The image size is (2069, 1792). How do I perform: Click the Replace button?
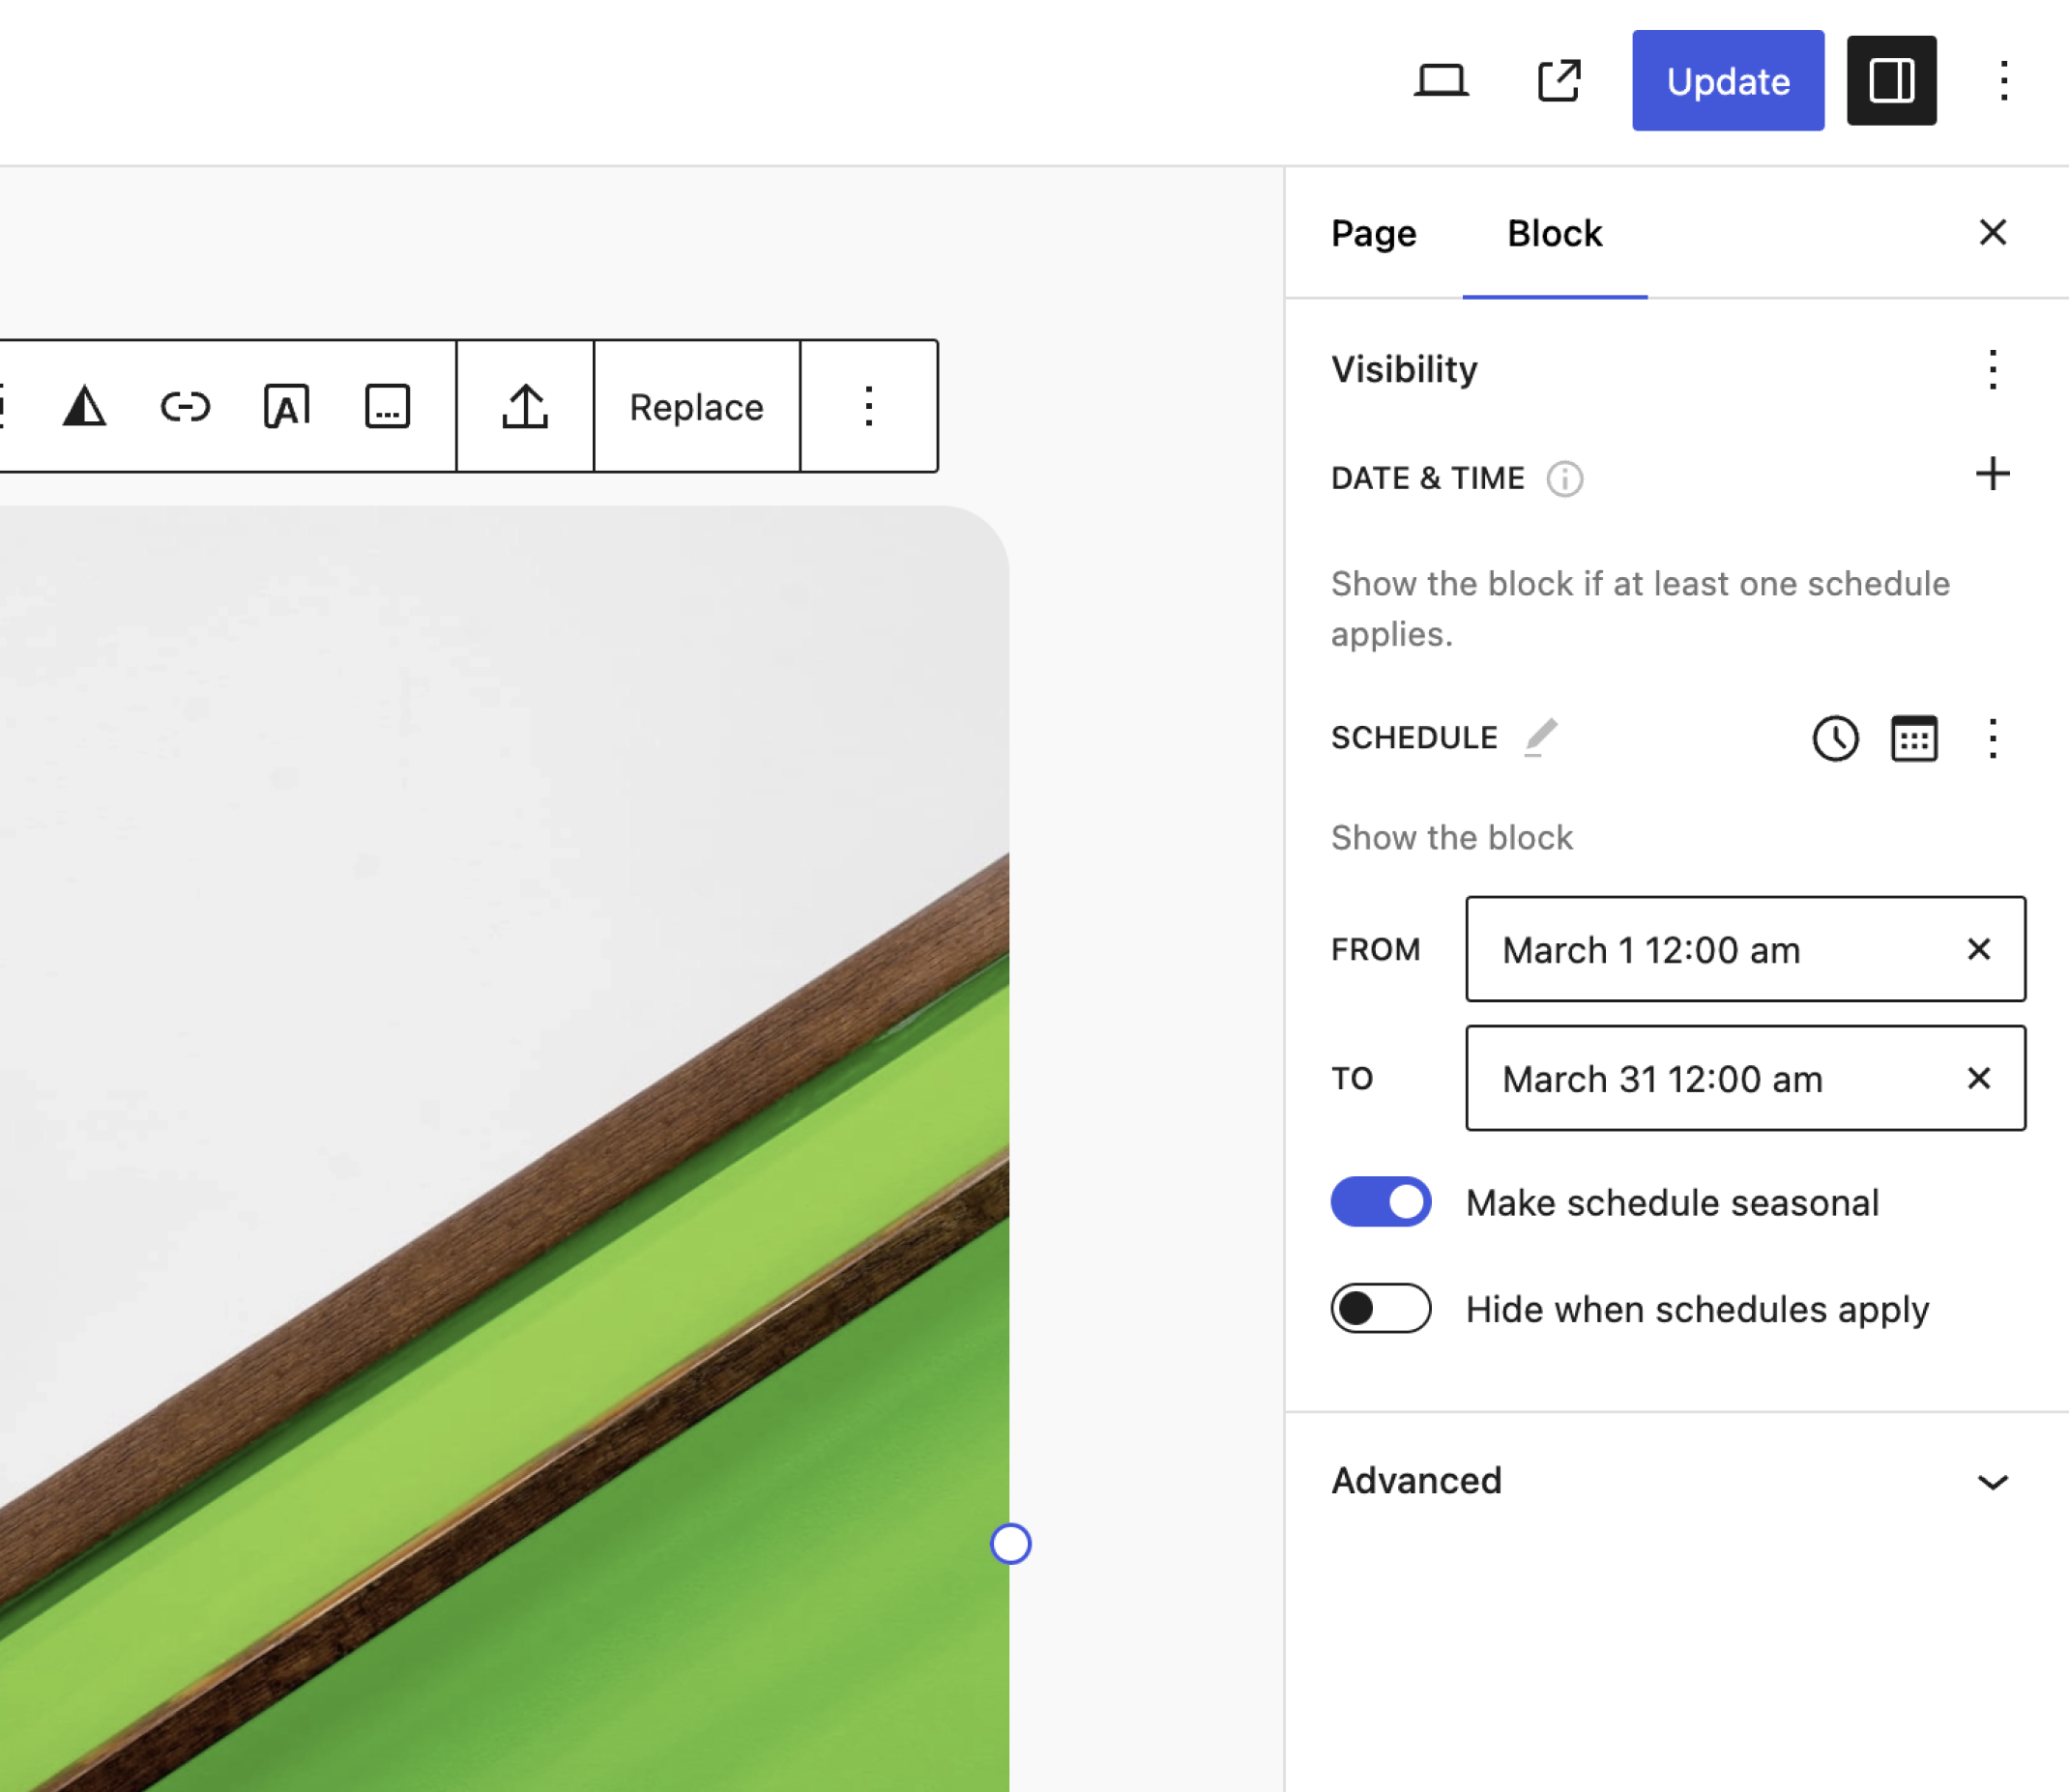696,406
